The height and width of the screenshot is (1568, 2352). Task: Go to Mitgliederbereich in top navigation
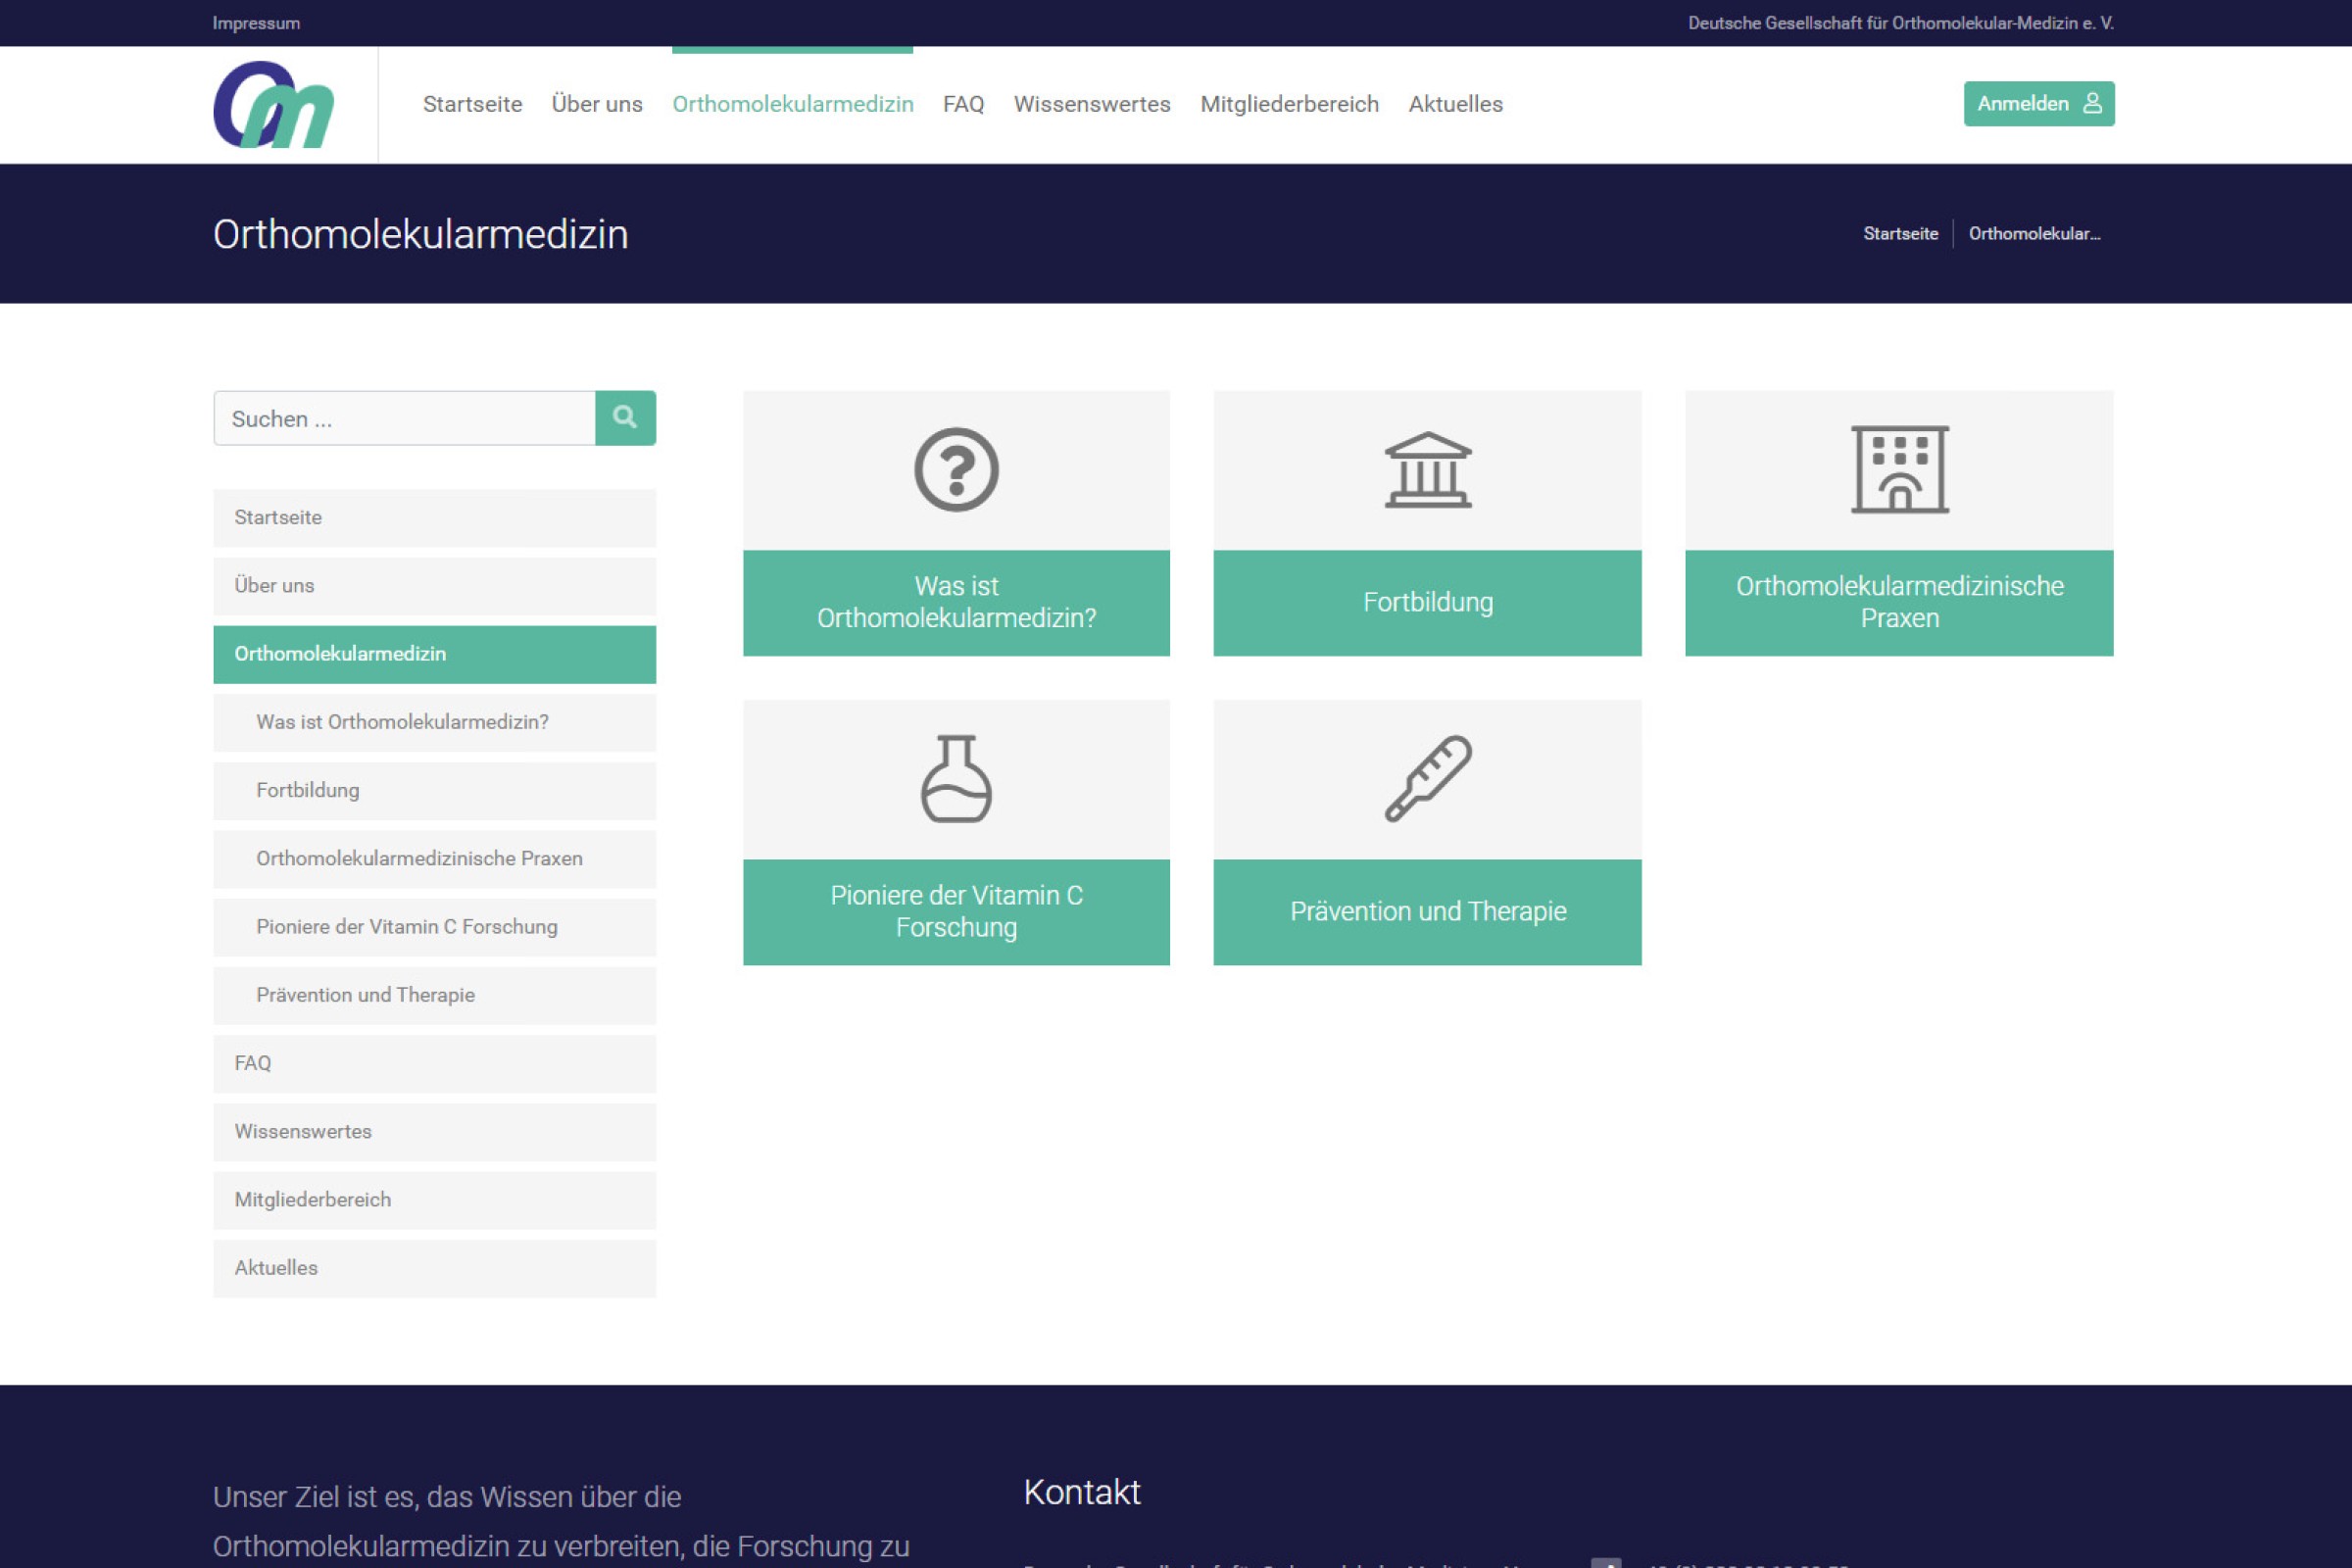pyautogui.click(x=1289, y=104)
